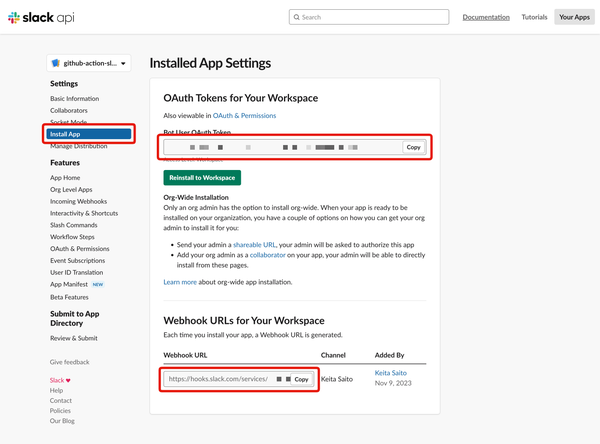The image size is (600, 444).
Task: Follow OAuth & Permissions link in text
Action: click(x=245, y=116)
